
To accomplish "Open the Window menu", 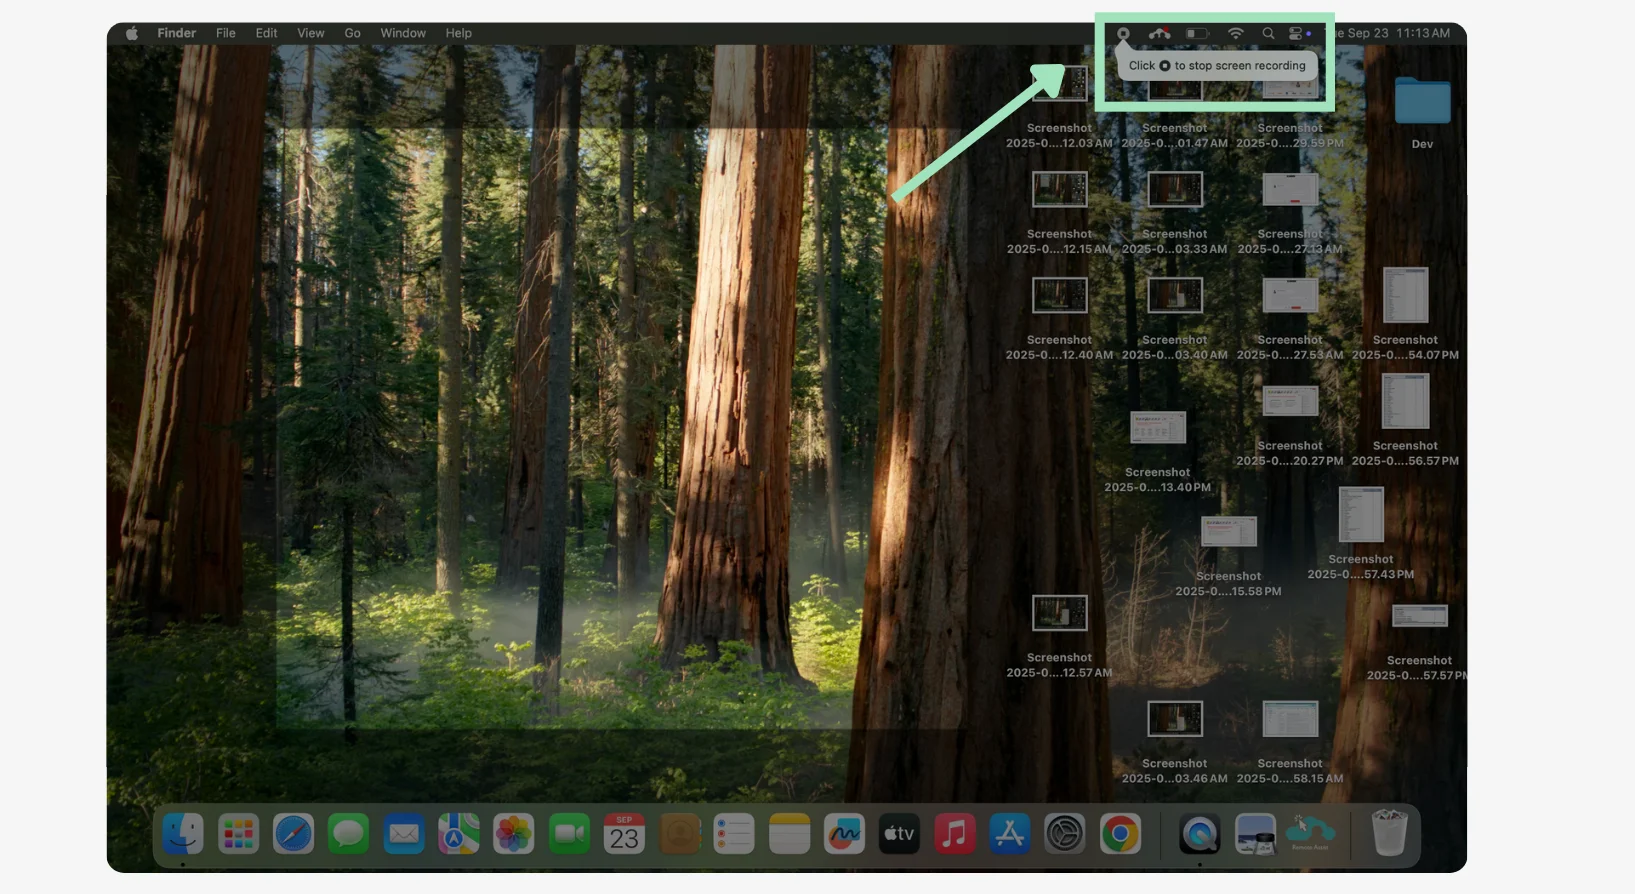I will 402,33.
